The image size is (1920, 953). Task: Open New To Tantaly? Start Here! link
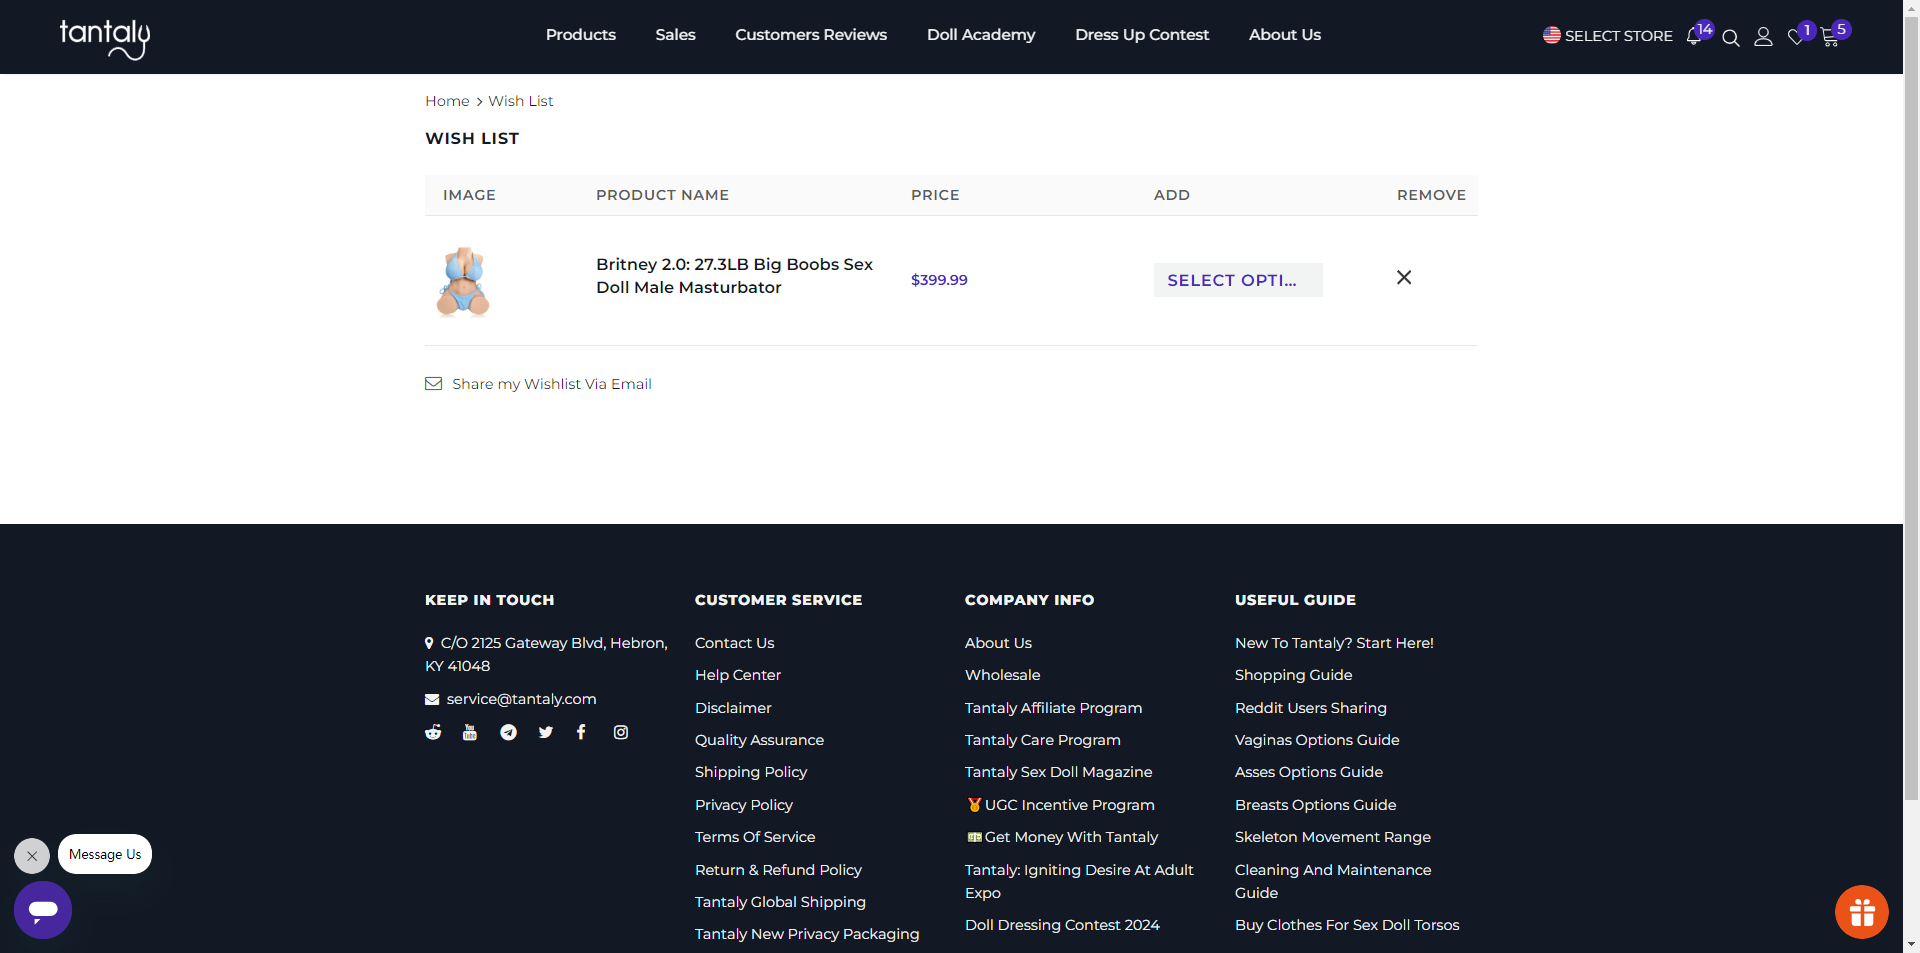[x=1334, y=643]
